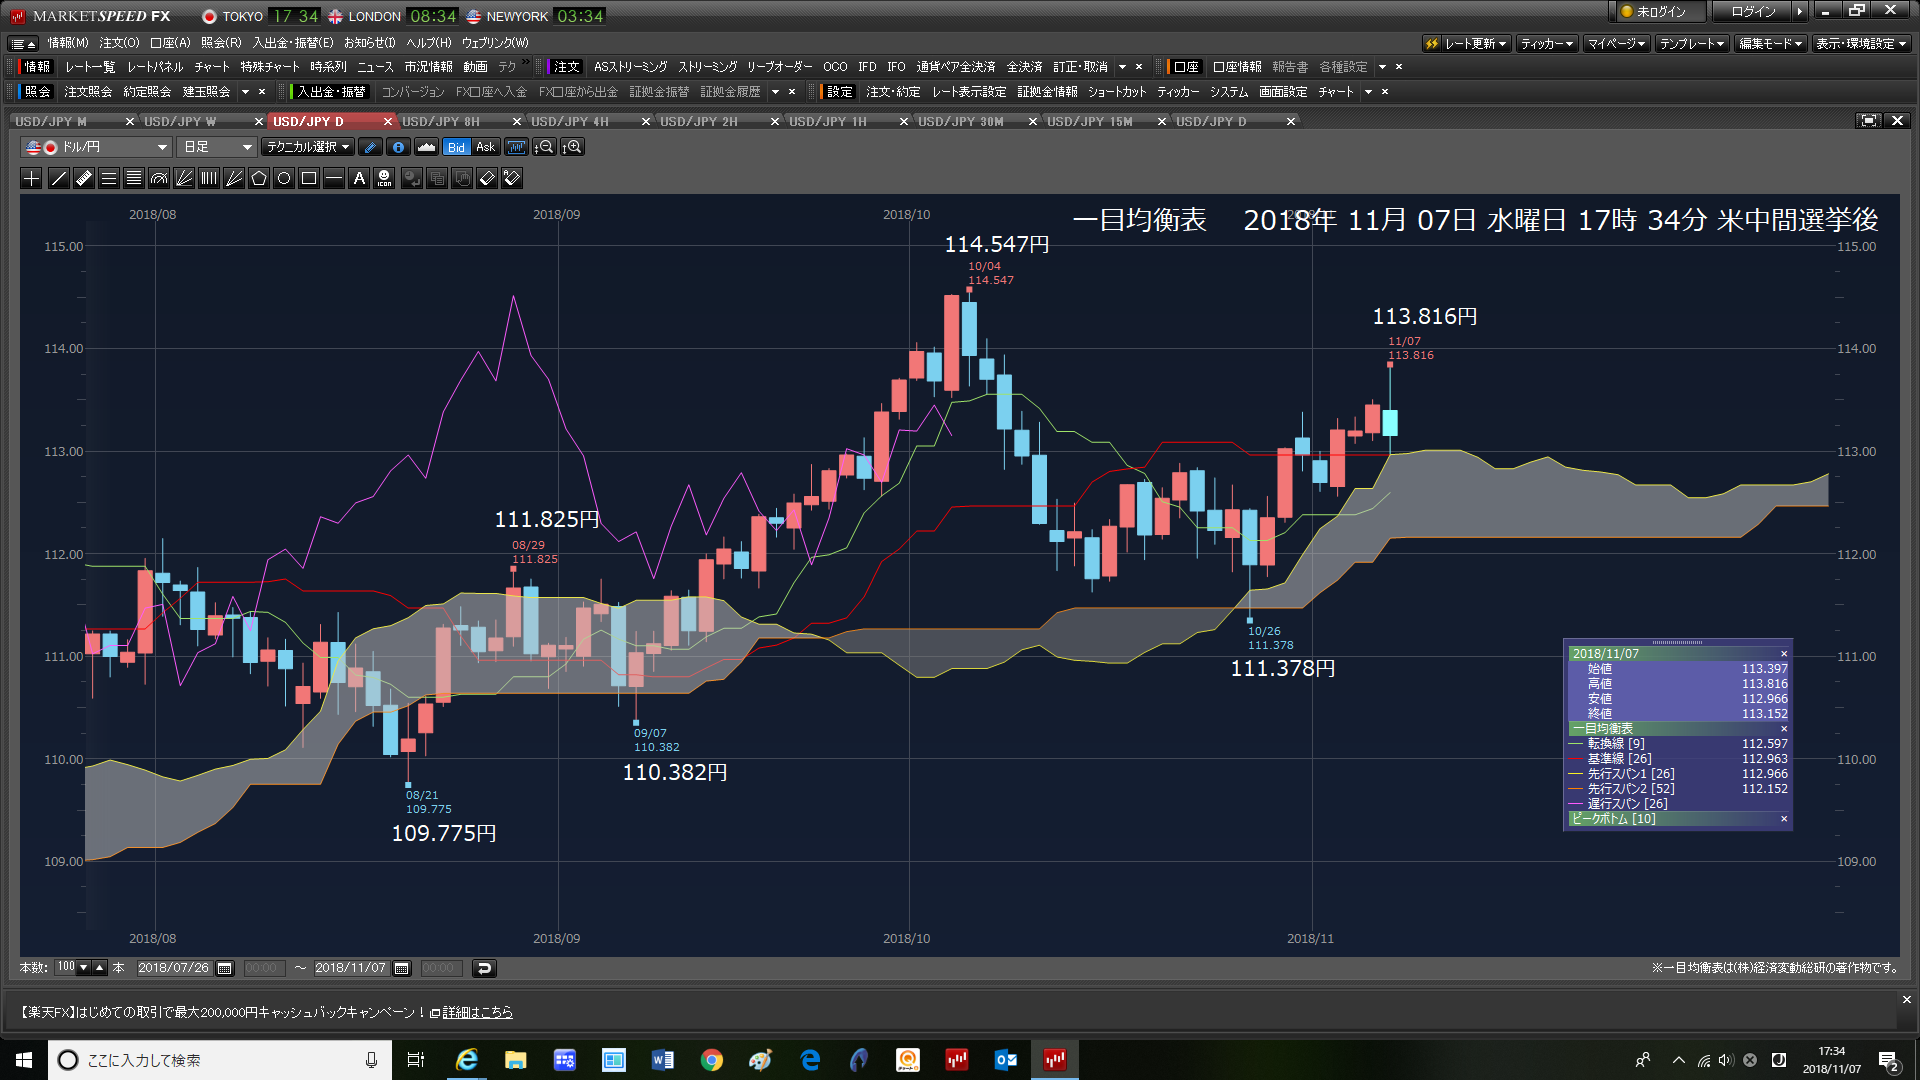
Task: Click the ログイン button
Action: 1753,12
